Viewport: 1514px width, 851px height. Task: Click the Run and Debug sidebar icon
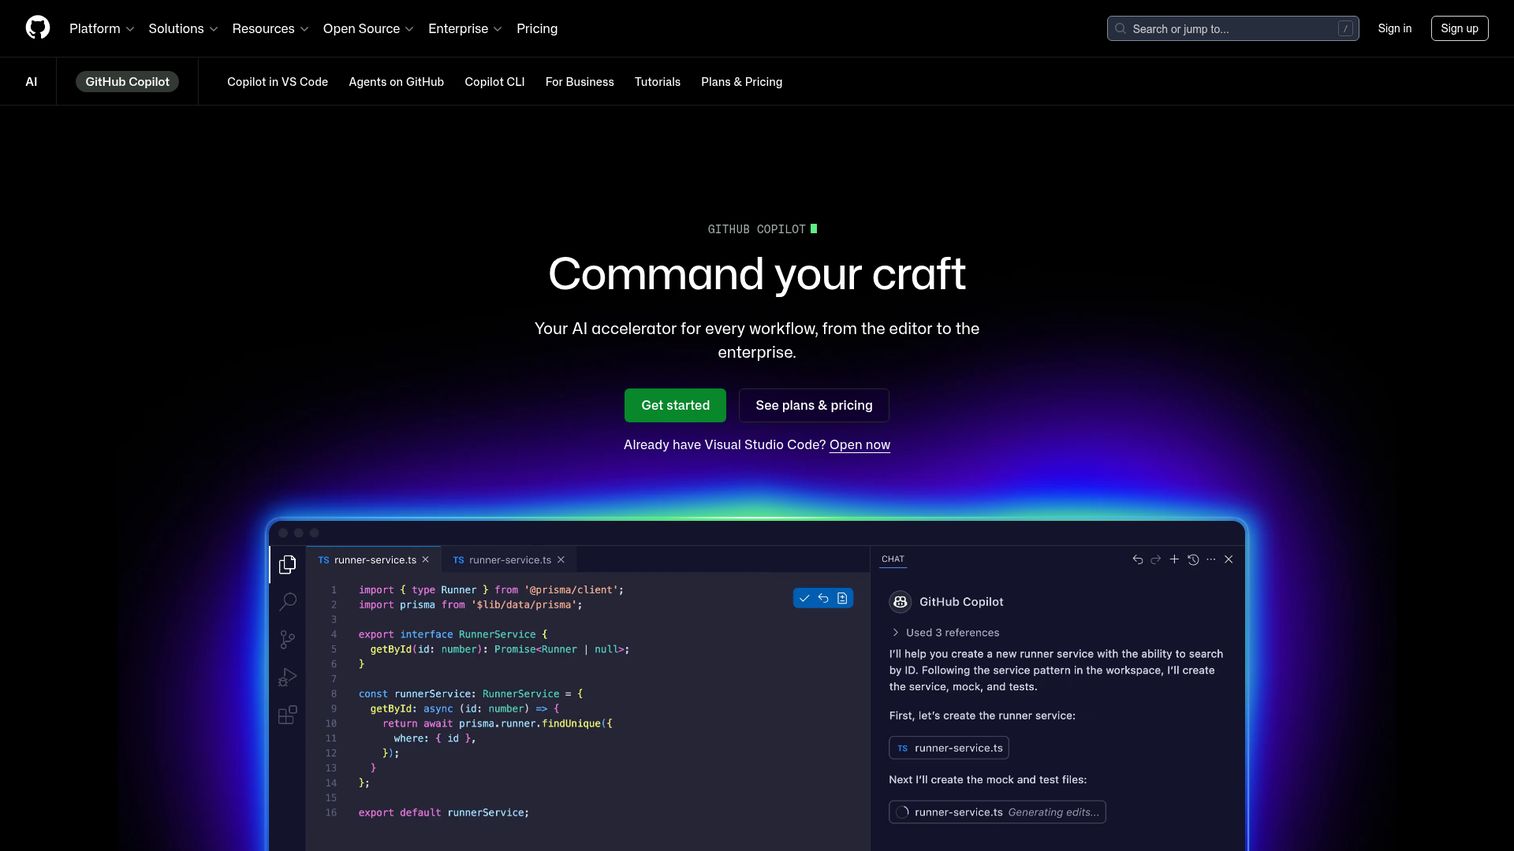[287, 677]
